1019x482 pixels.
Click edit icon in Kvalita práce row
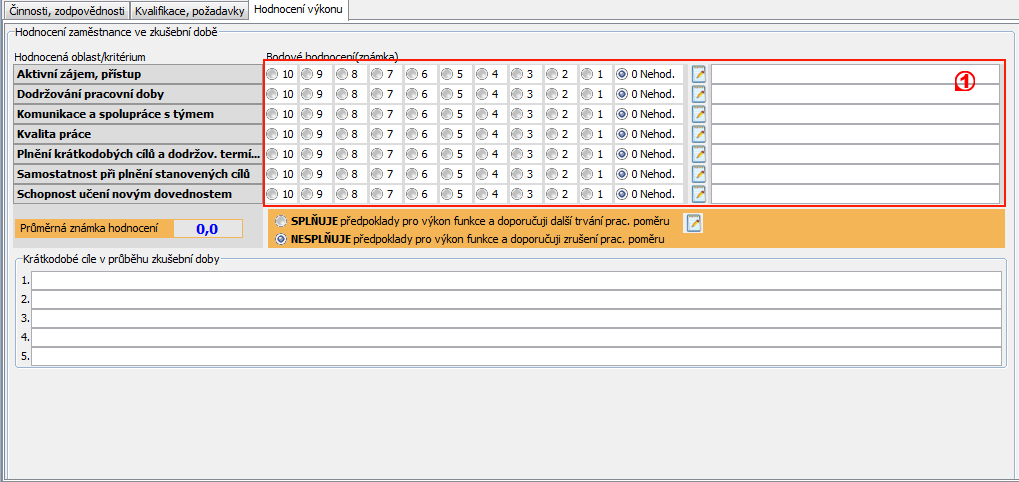[699, 134]
